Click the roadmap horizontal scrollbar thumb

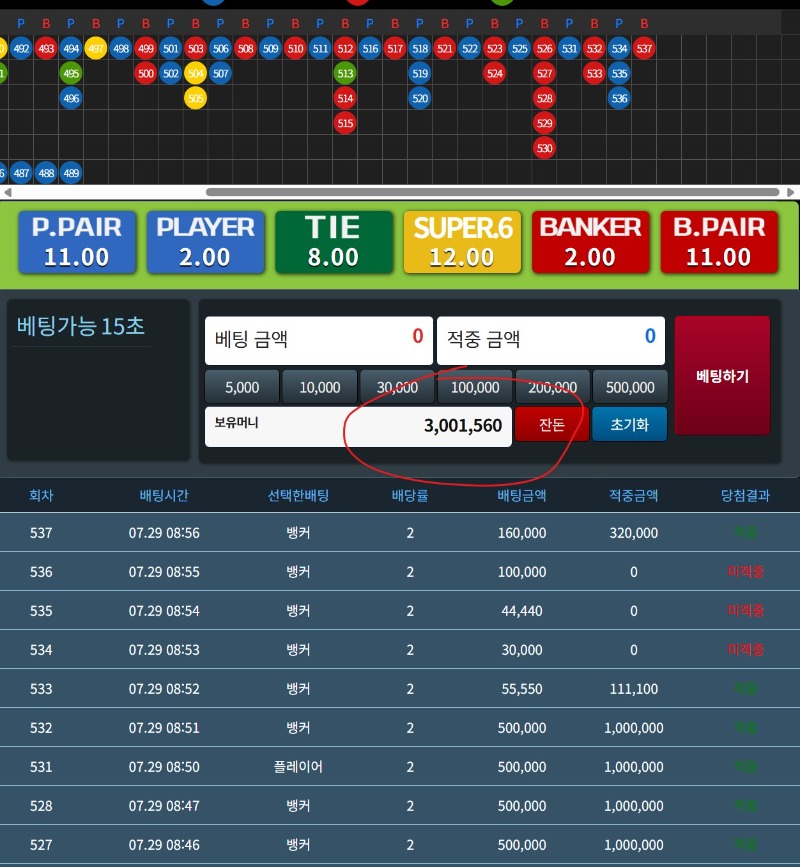(492, 192)
